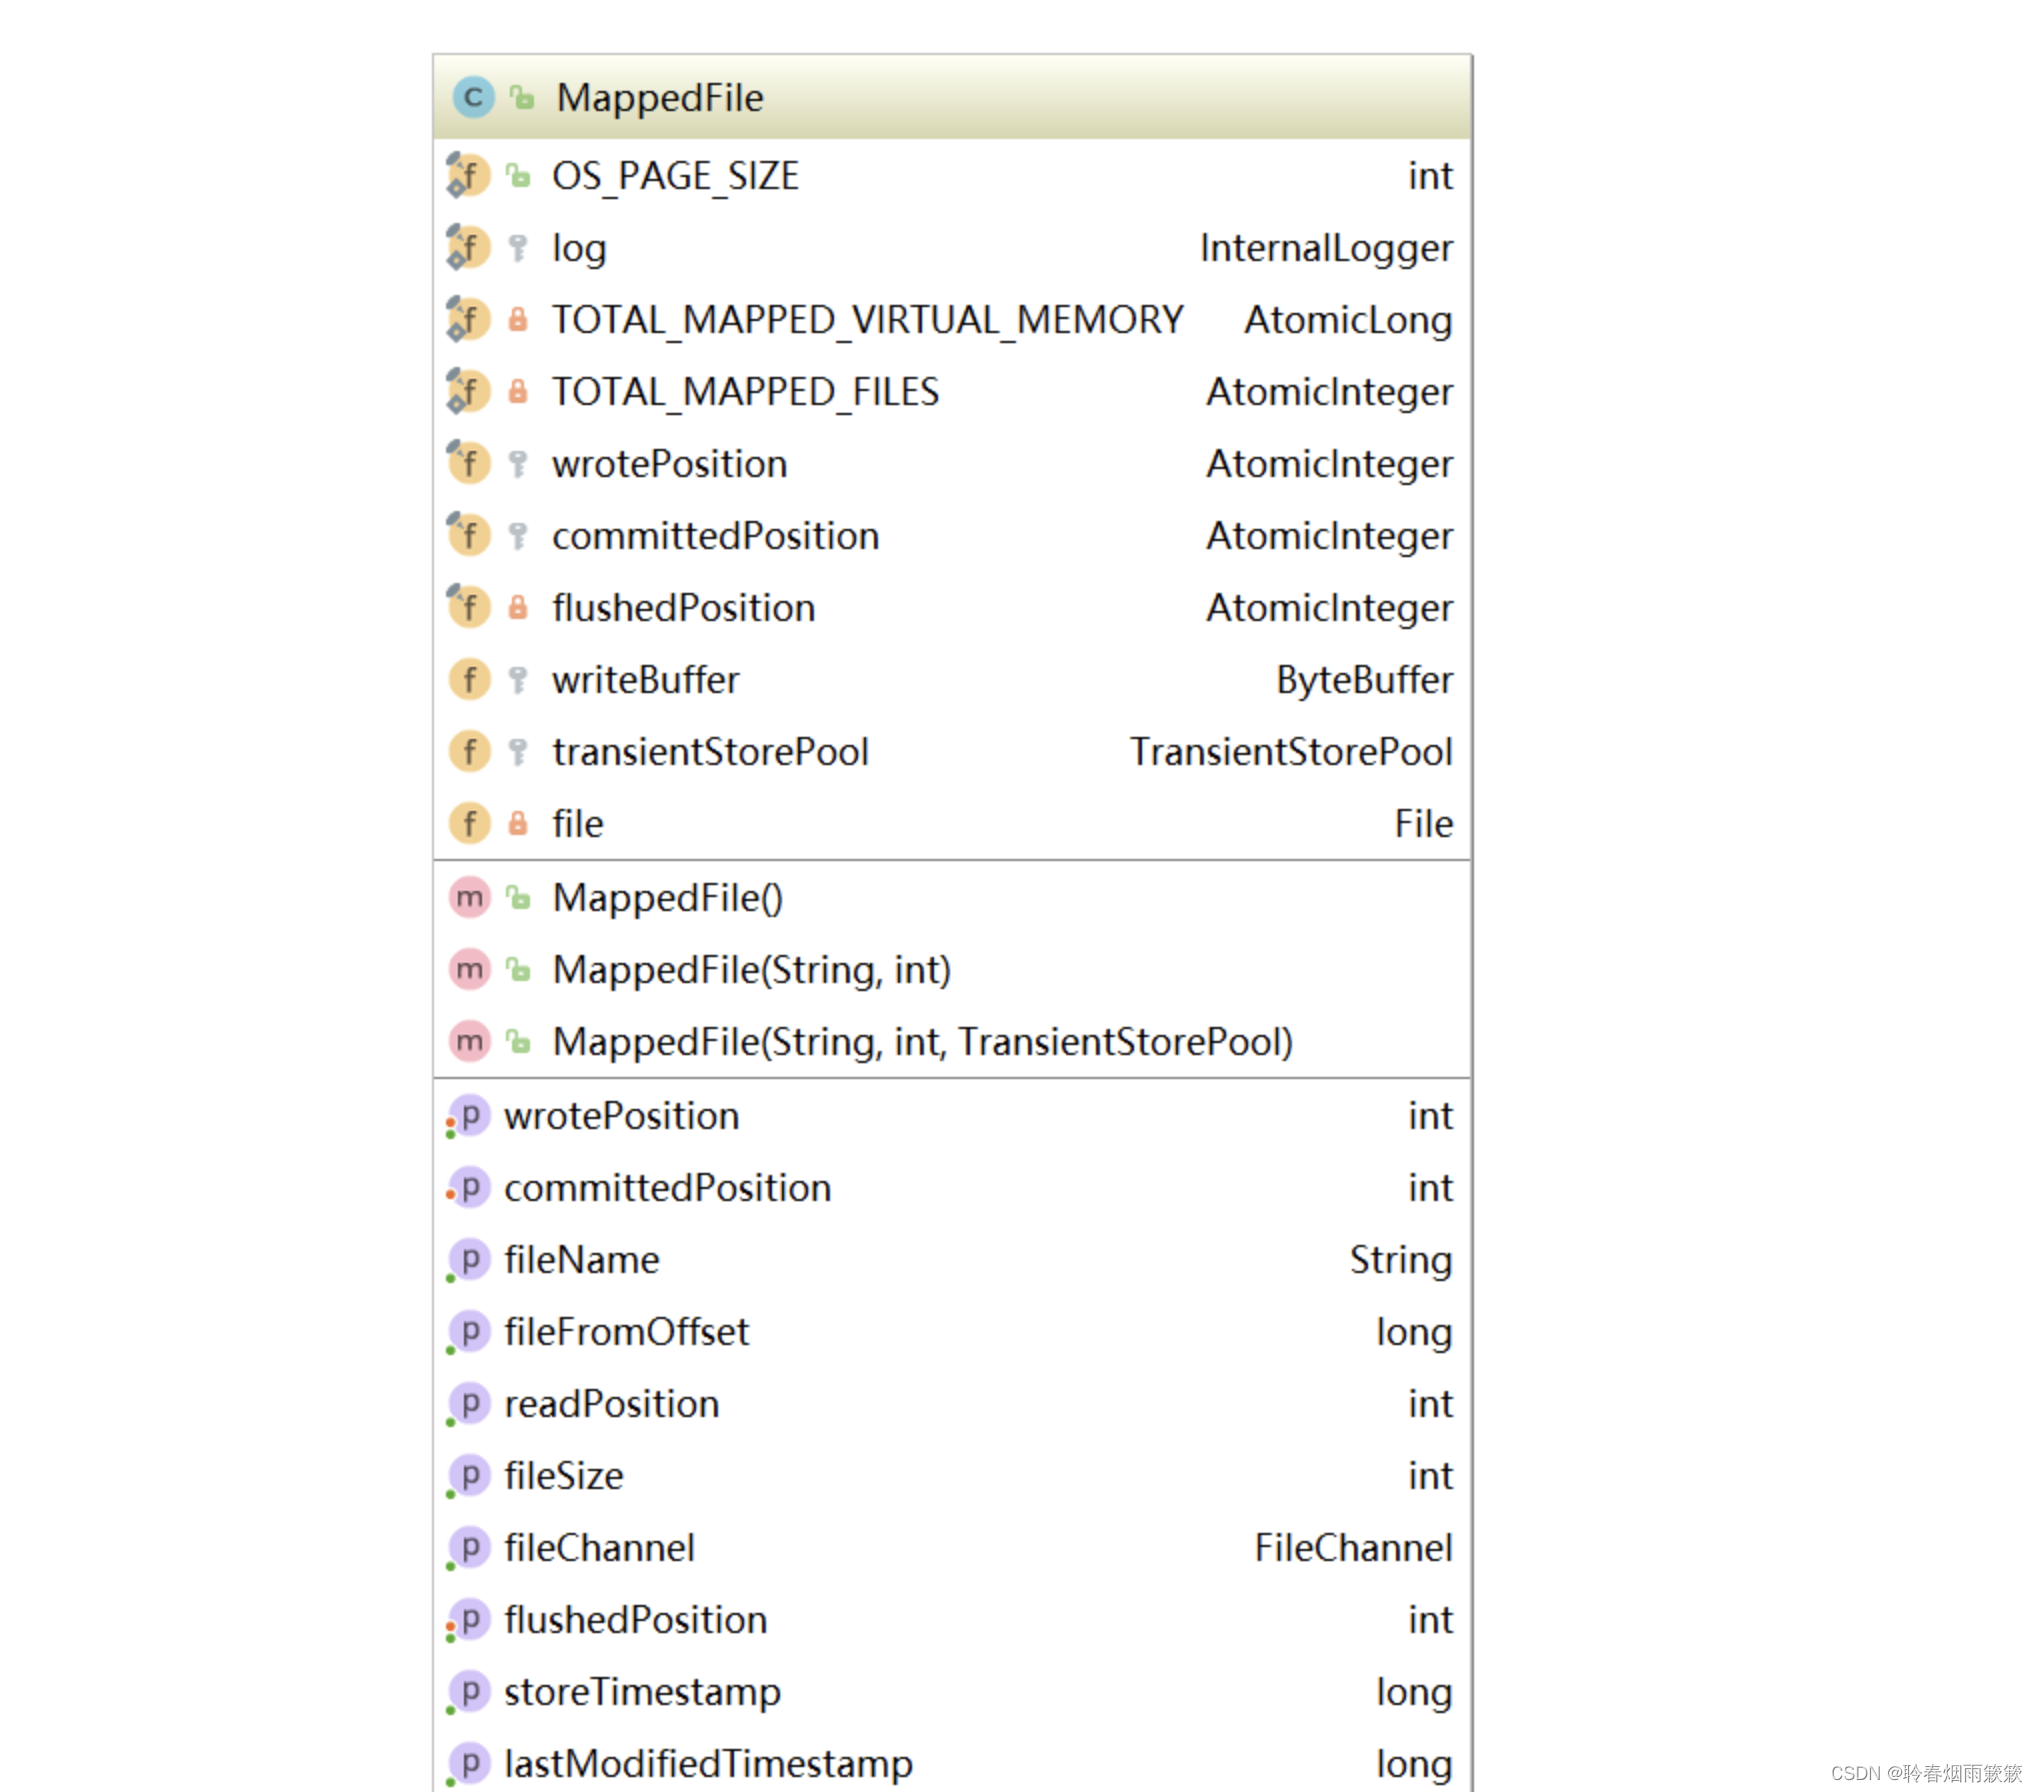Click the class icon beside MappedFile header
Viewport: 2038px width, 1792px height.
click(473, 98)
